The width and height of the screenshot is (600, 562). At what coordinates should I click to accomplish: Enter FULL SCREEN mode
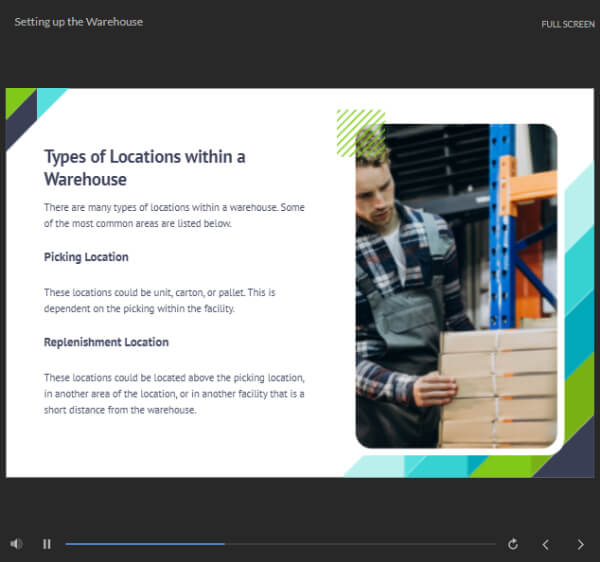(567, 24)
